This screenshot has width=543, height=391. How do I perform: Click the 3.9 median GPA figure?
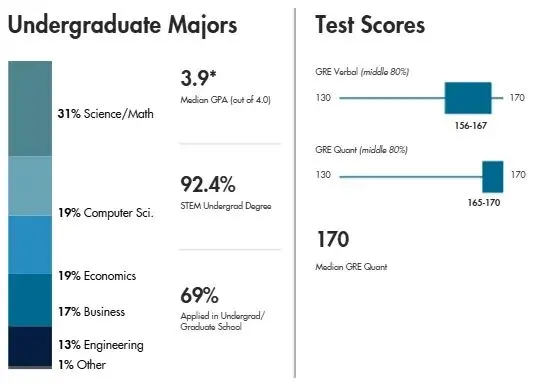[198, 78]
